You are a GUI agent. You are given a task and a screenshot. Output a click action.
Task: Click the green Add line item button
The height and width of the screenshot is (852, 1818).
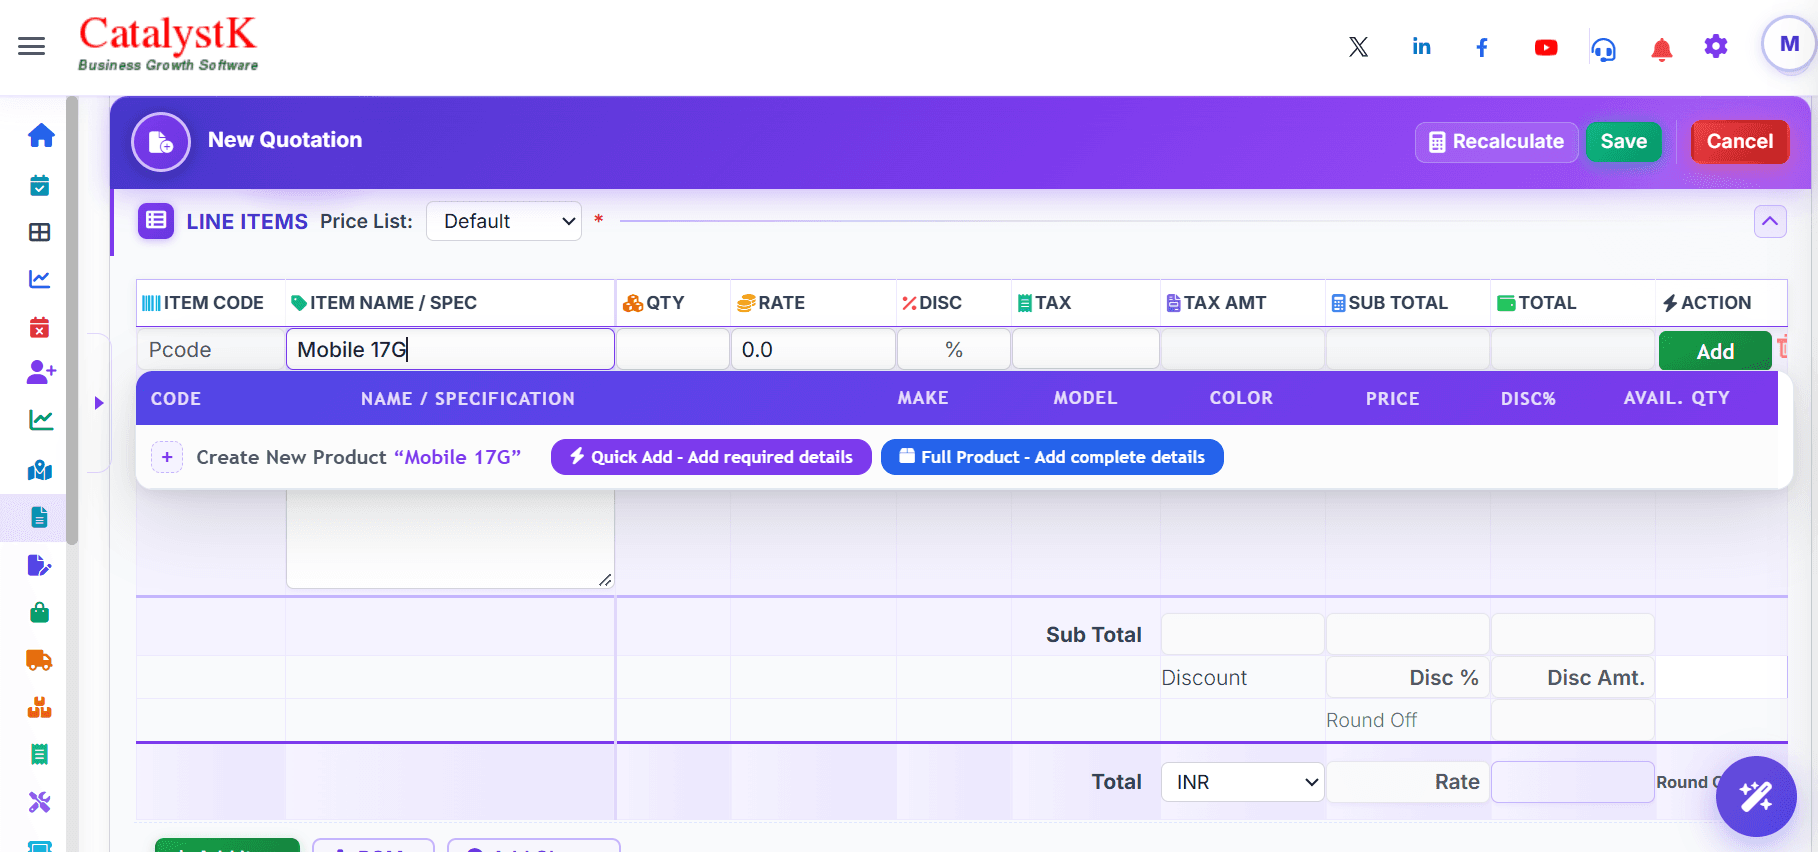[1715, 351]
